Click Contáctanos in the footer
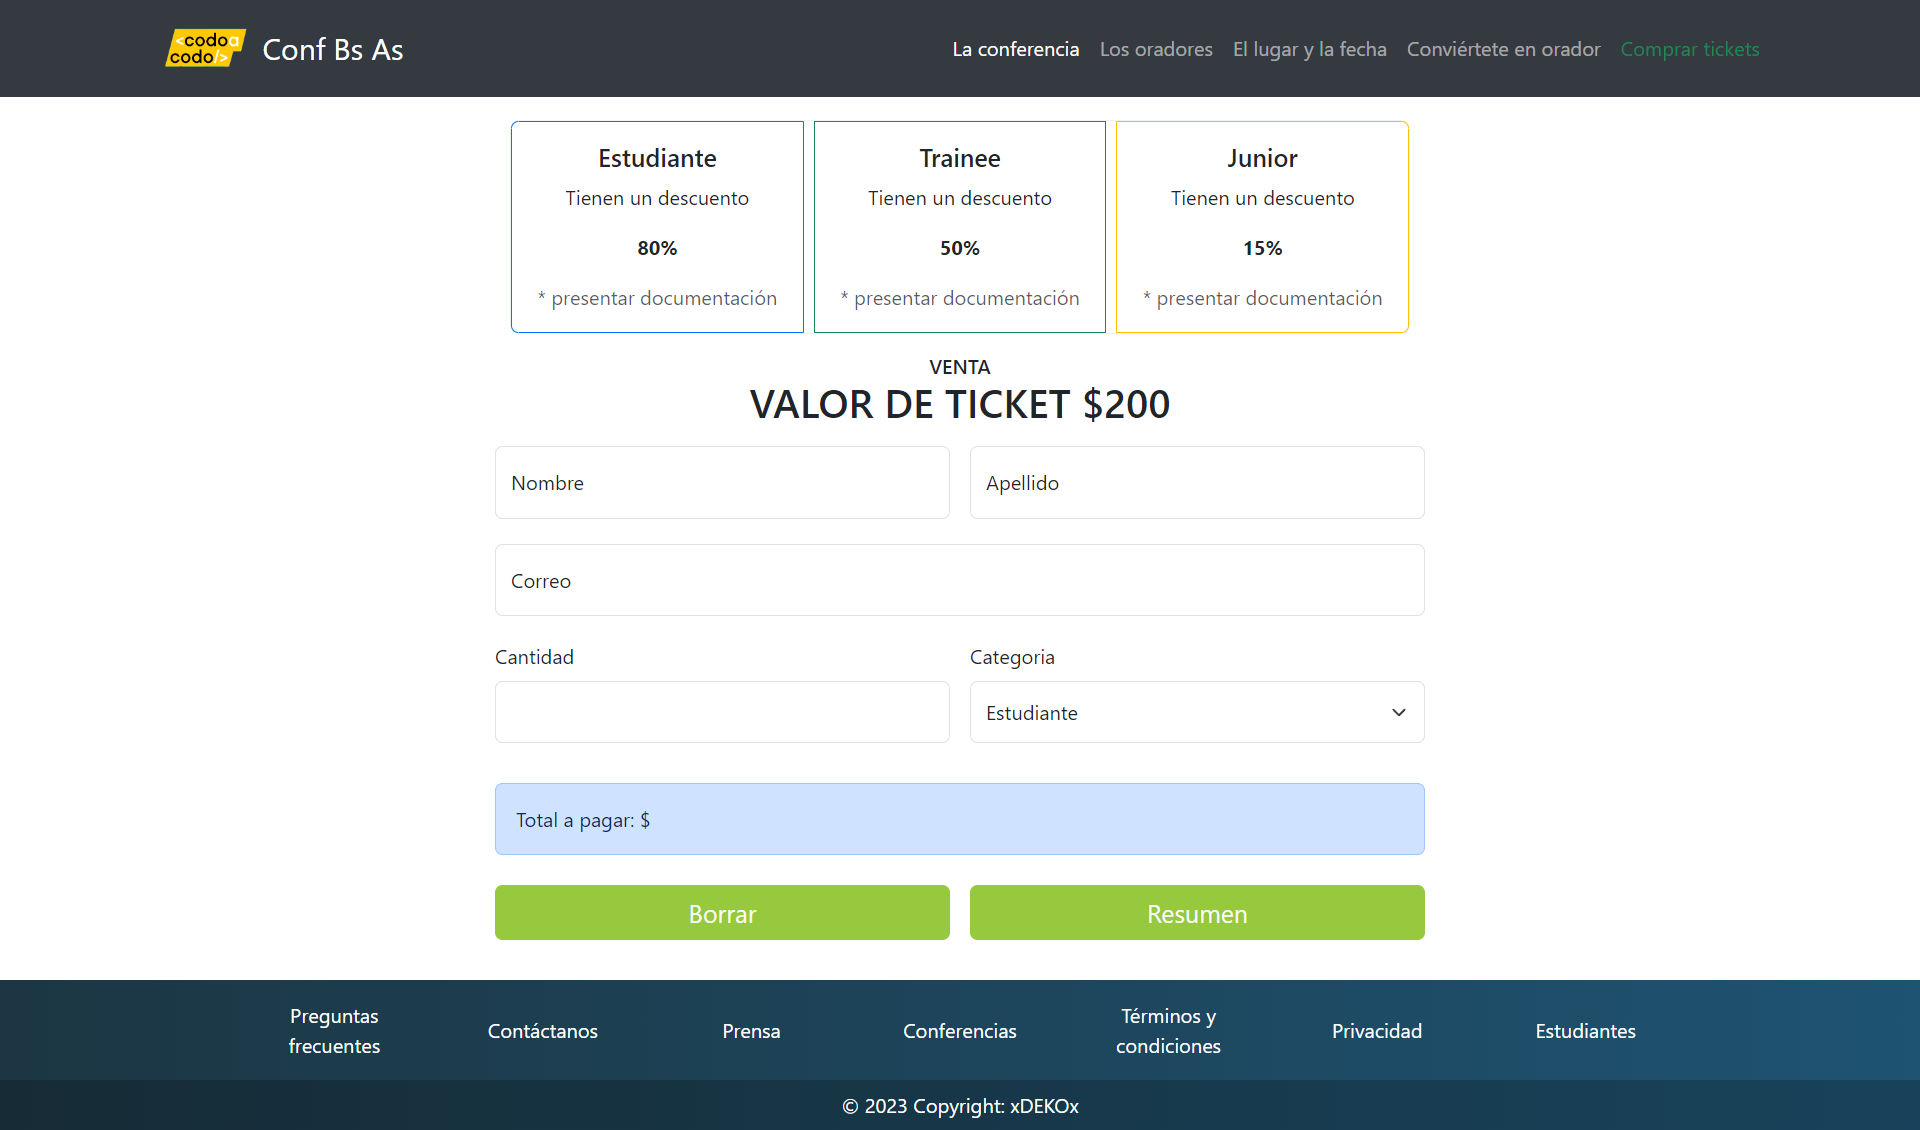This screenshot has width=1920, height=1130. 542,1031
